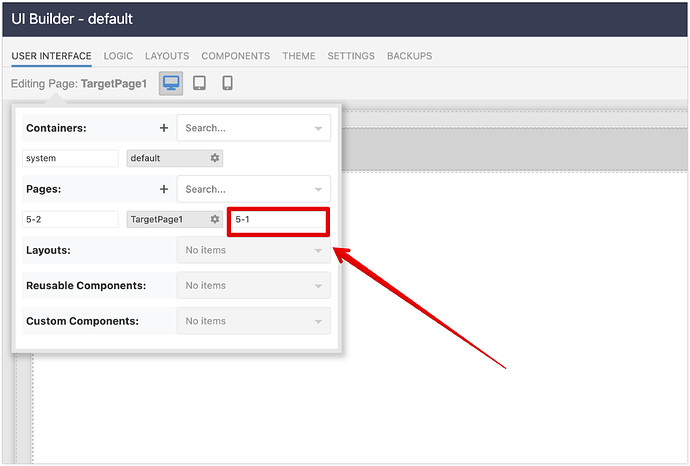Click the page name field containing 5-1

(x=278, y=219)
